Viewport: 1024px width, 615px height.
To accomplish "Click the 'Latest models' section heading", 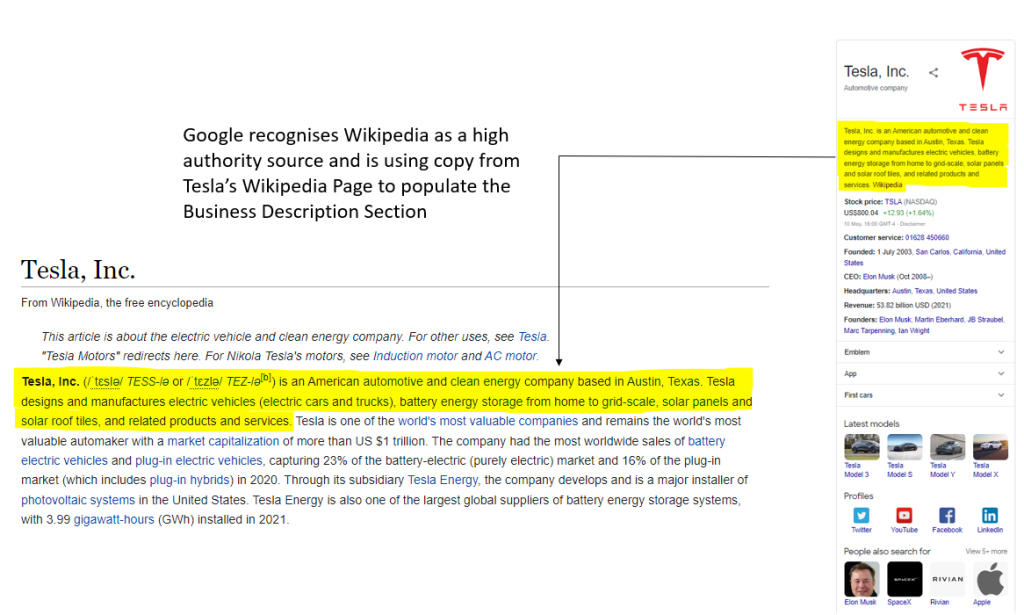I will (x=871, y=424).
